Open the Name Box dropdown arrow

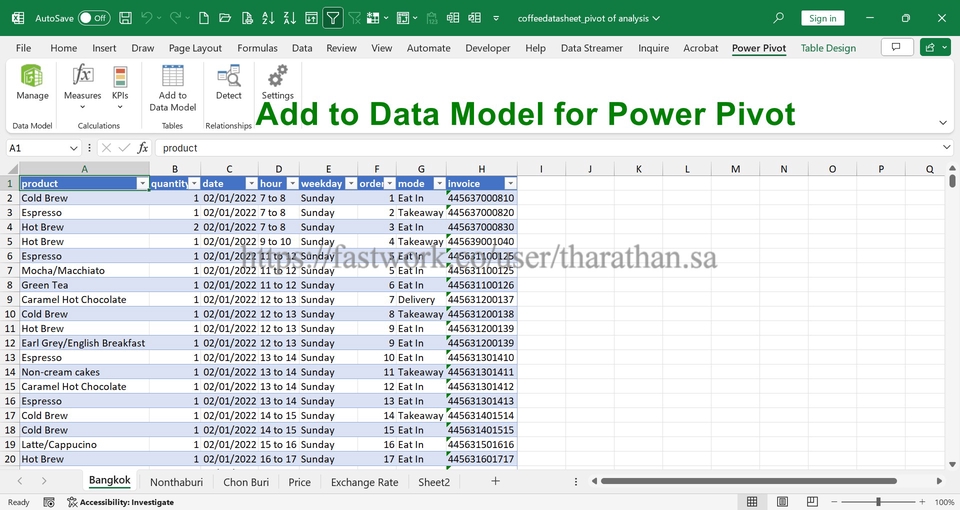(x=74, y=148)
